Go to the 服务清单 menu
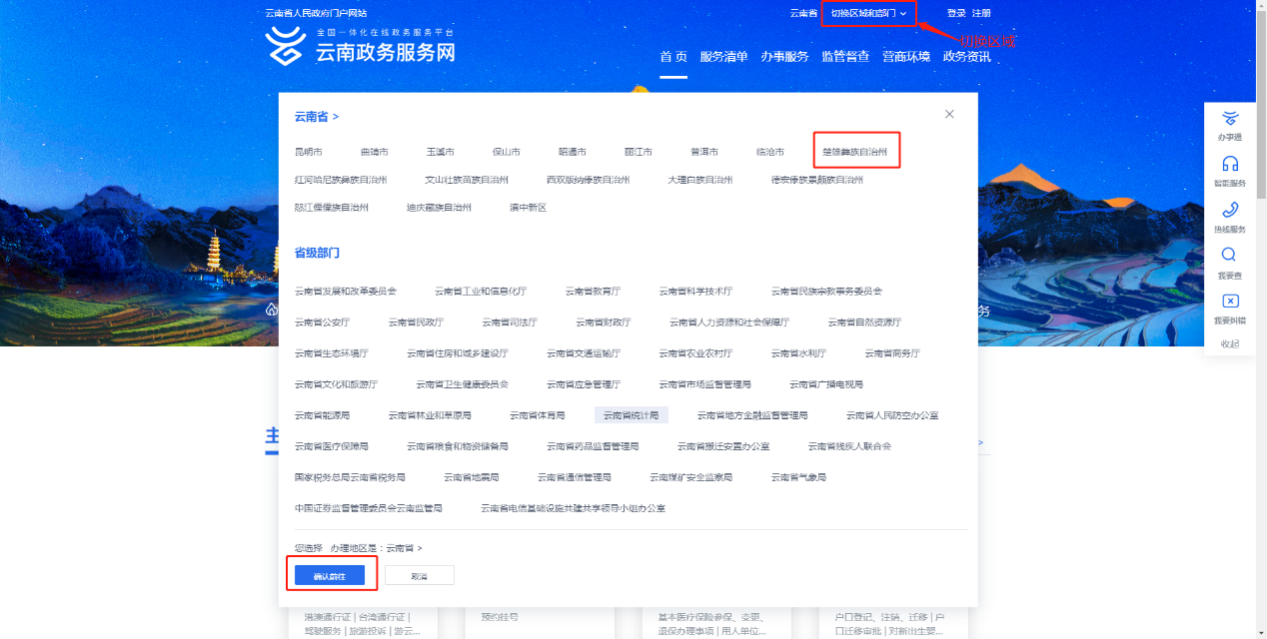 pyautogui.click(x=724, y=57)
